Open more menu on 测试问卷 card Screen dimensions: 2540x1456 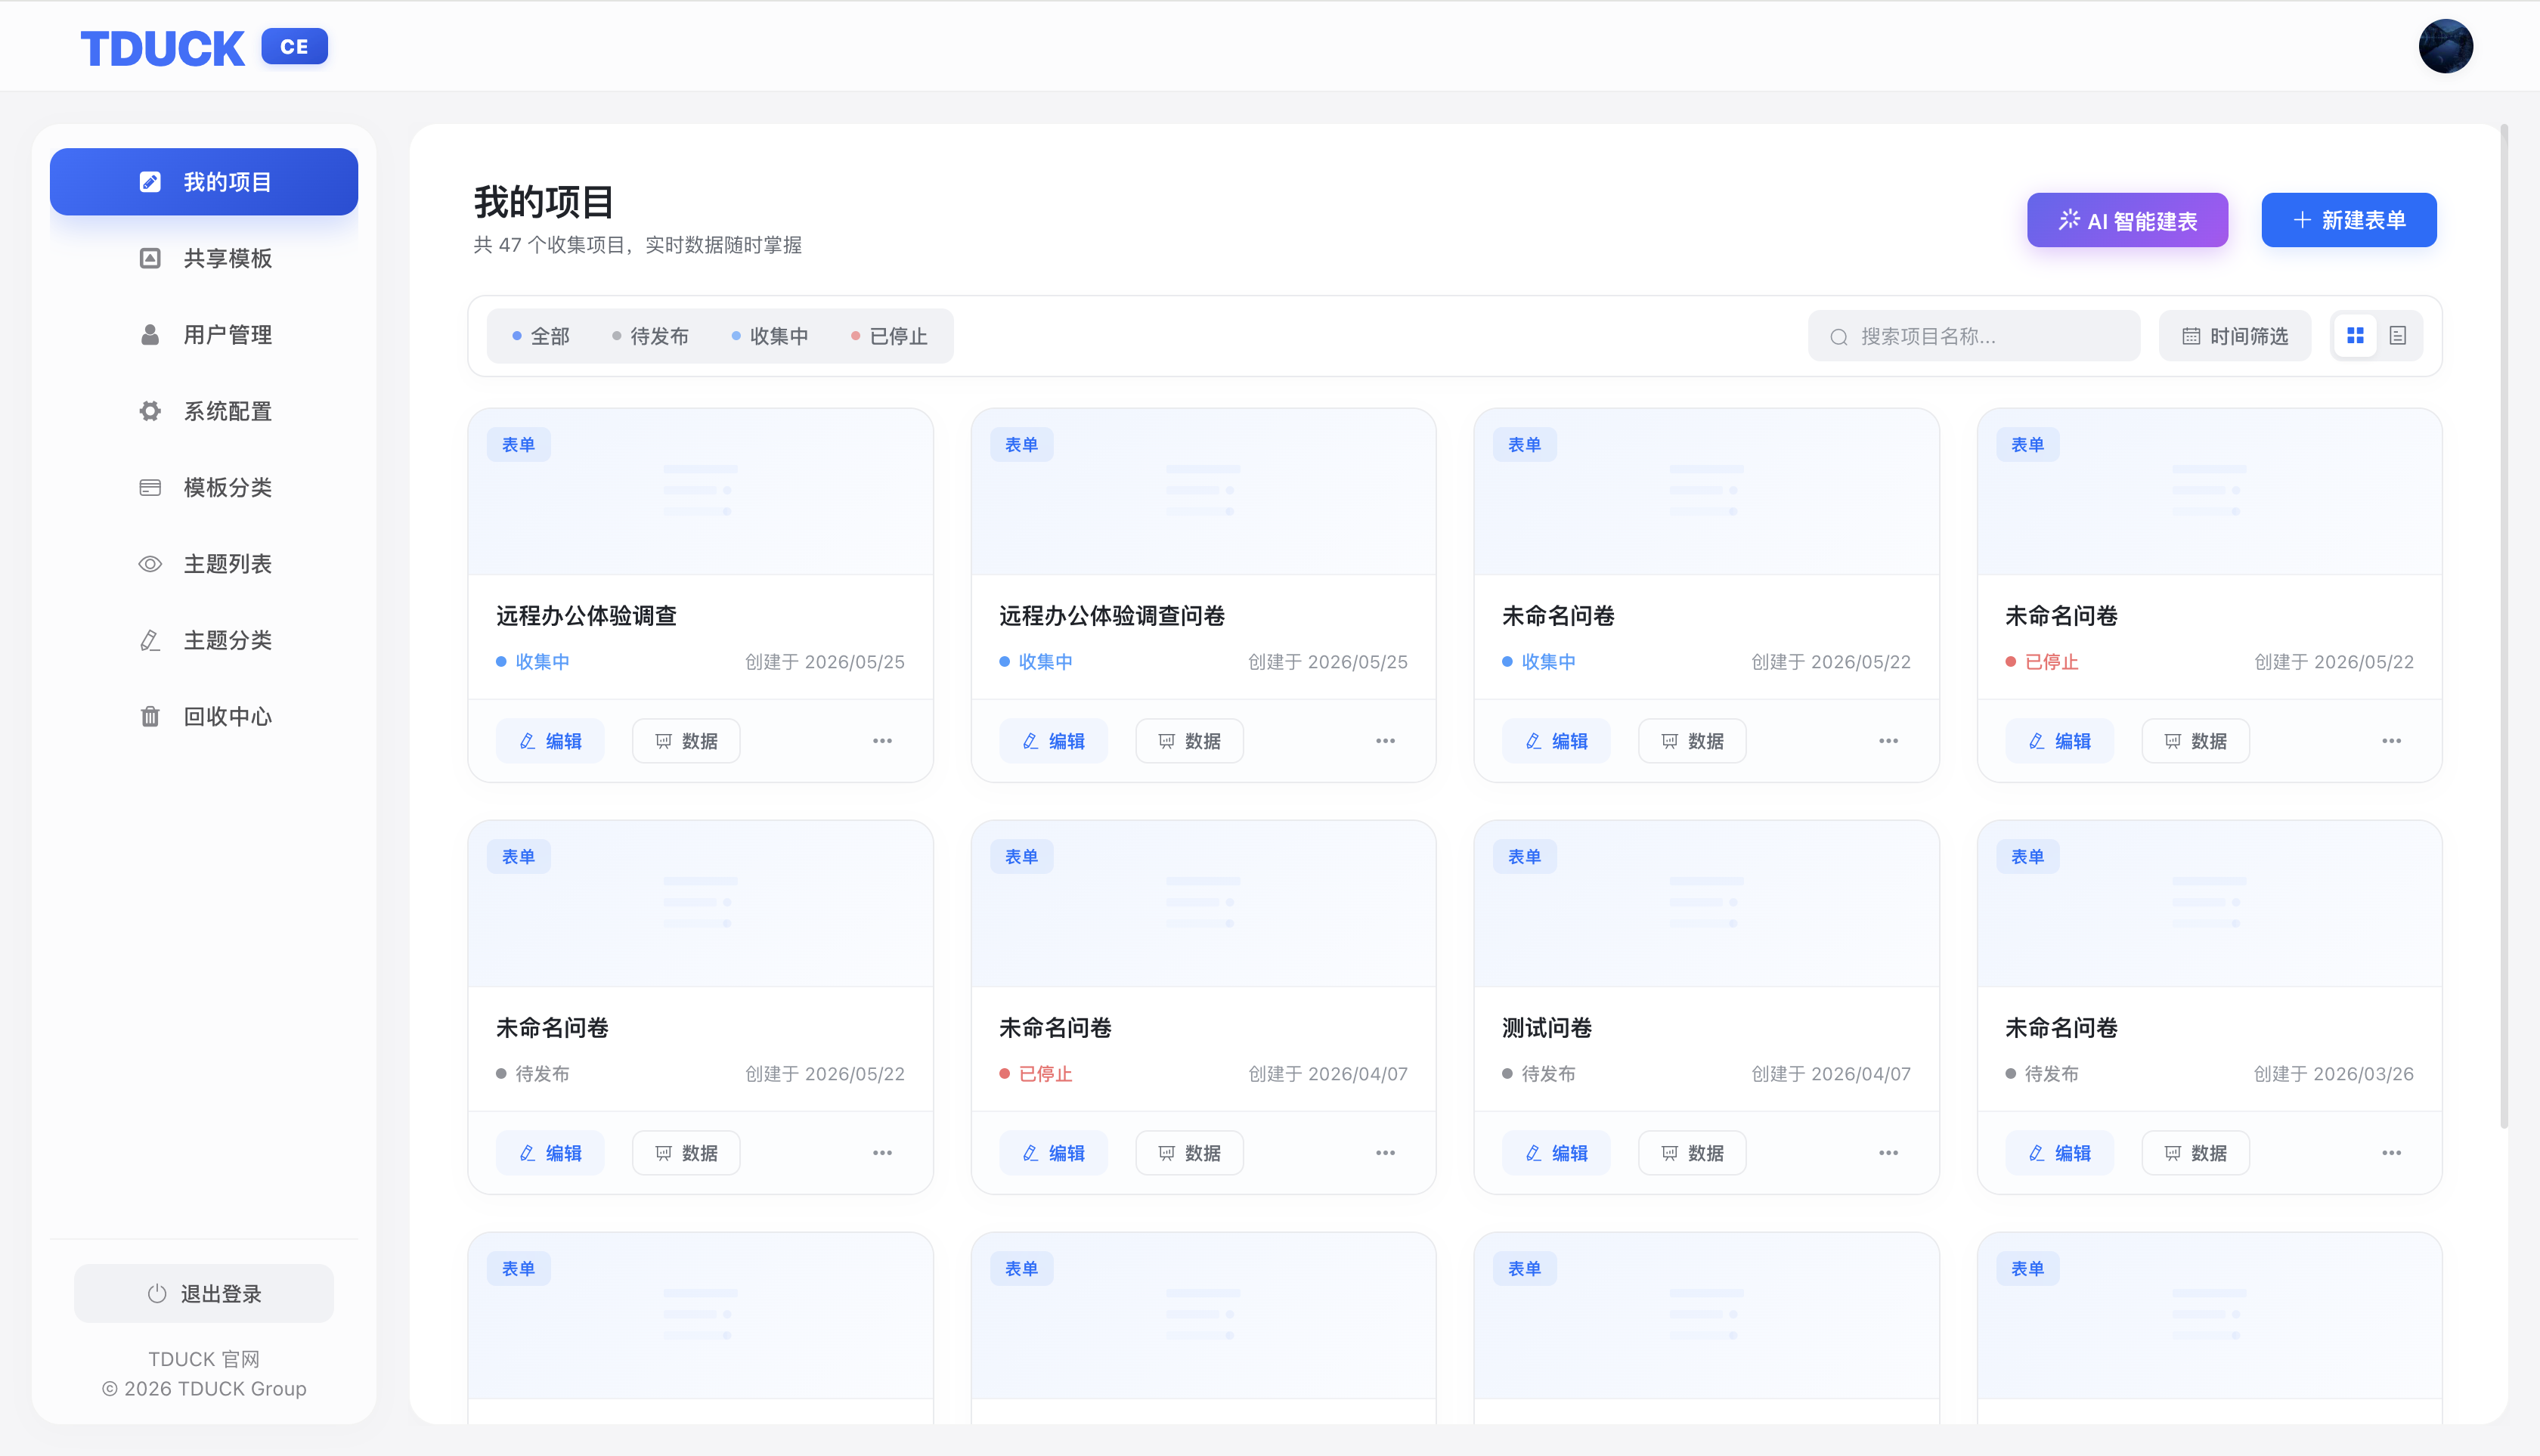(1888, 1153)
